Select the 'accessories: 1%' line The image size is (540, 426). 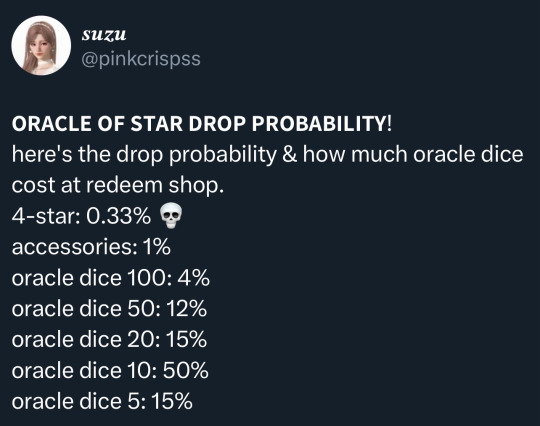[x=91, y=247]
